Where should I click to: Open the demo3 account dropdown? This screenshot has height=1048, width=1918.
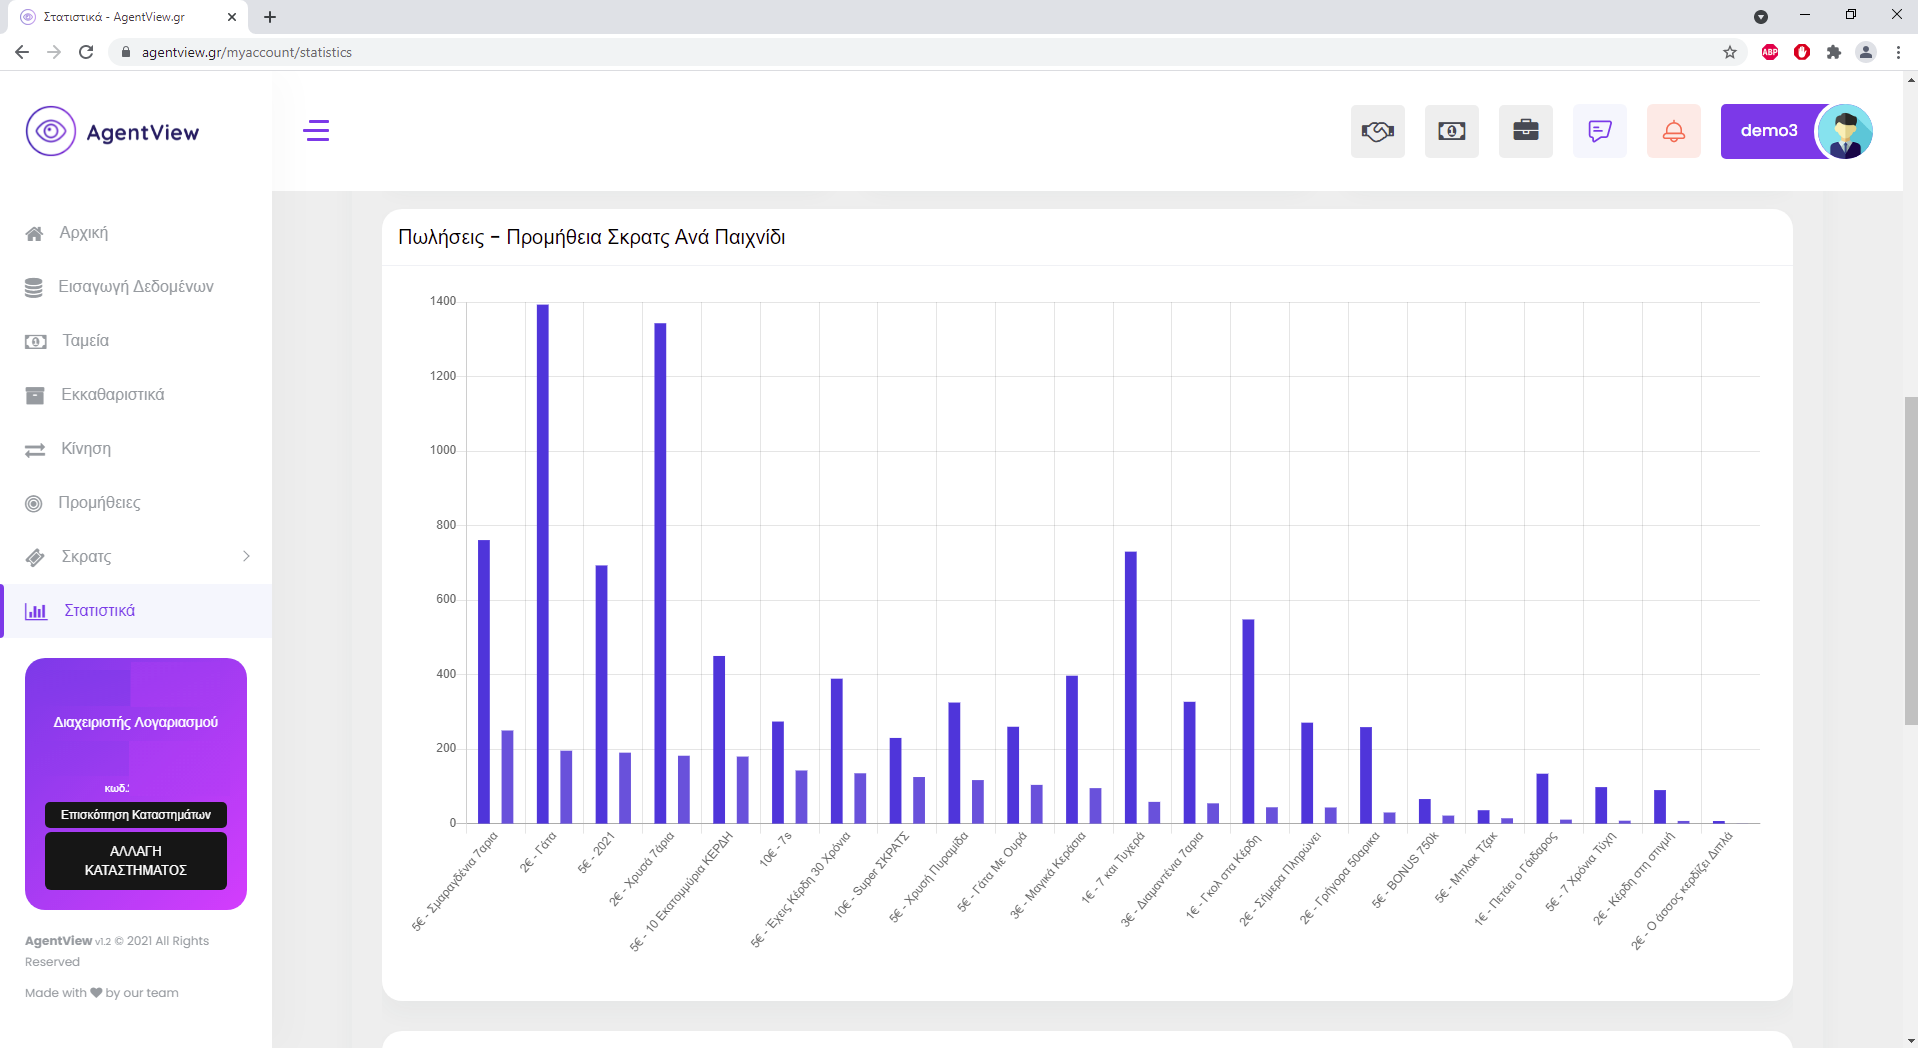1768,131
